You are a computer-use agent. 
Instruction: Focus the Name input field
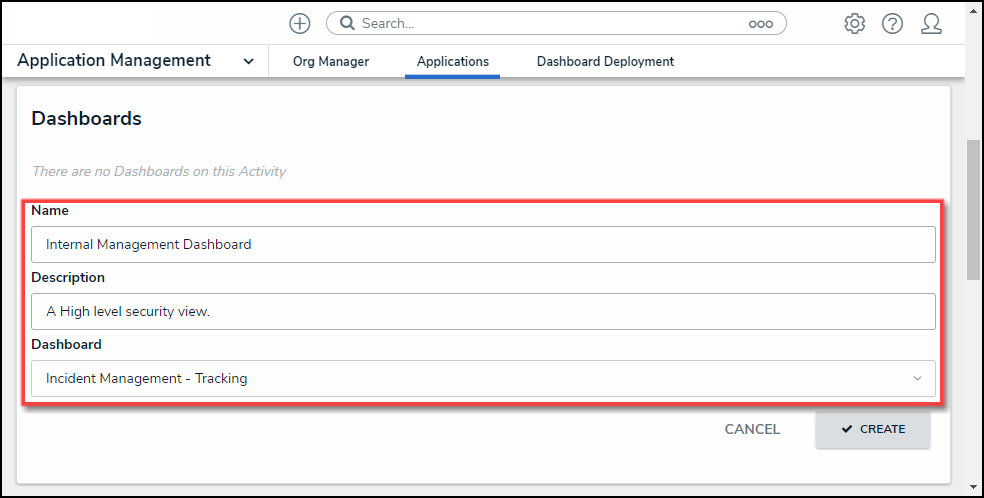pyautogui.click(x=483, y=244)
